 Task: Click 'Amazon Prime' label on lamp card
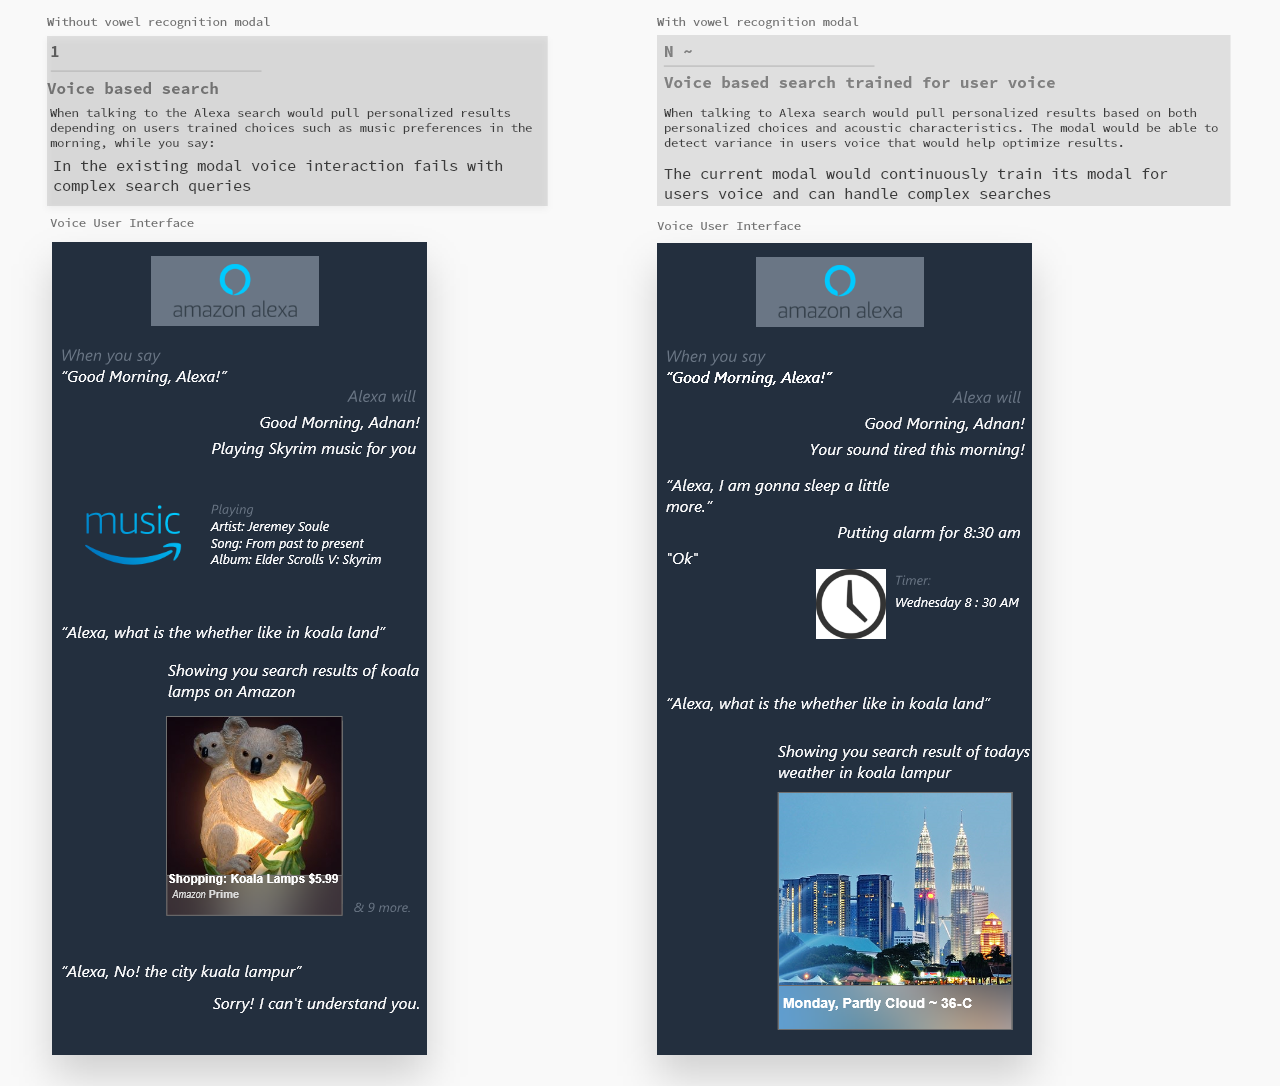(x=205, y=895)
